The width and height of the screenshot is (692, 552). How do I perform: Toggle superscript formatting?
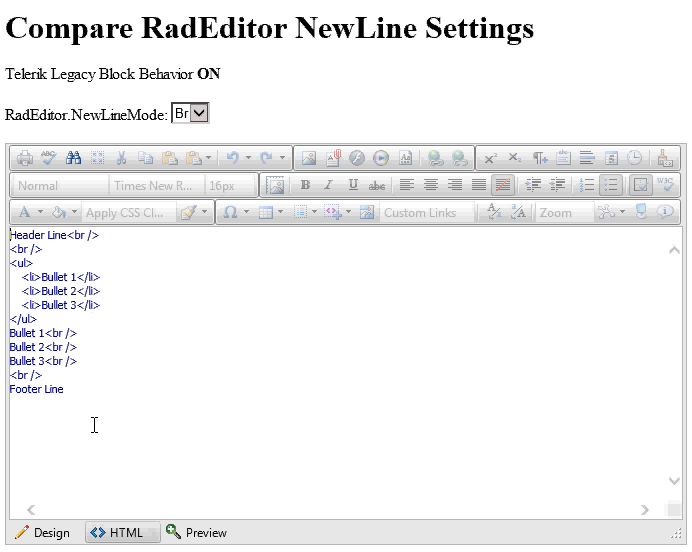(x=490, y=158)
